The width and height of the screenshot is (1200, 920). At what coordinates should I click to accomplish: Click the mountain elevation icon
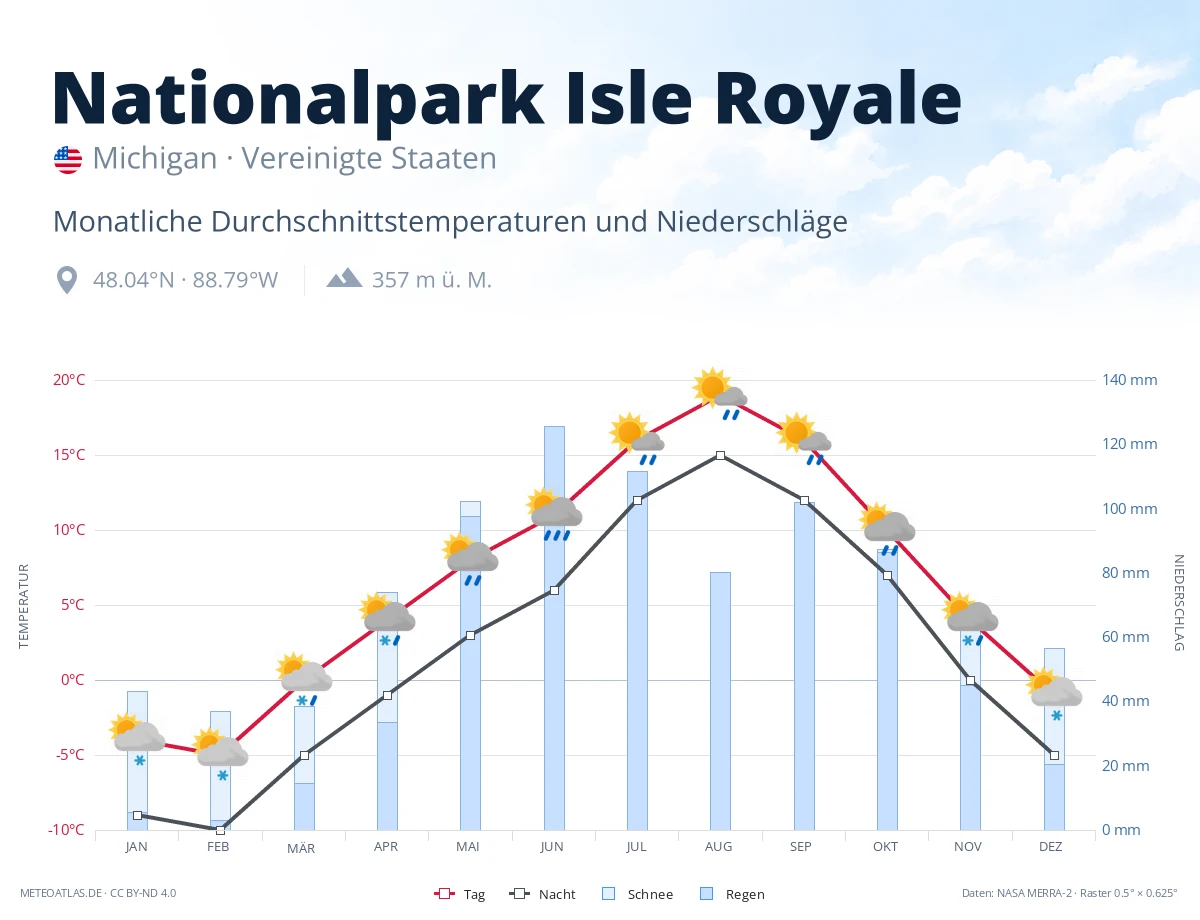(344, 277)
